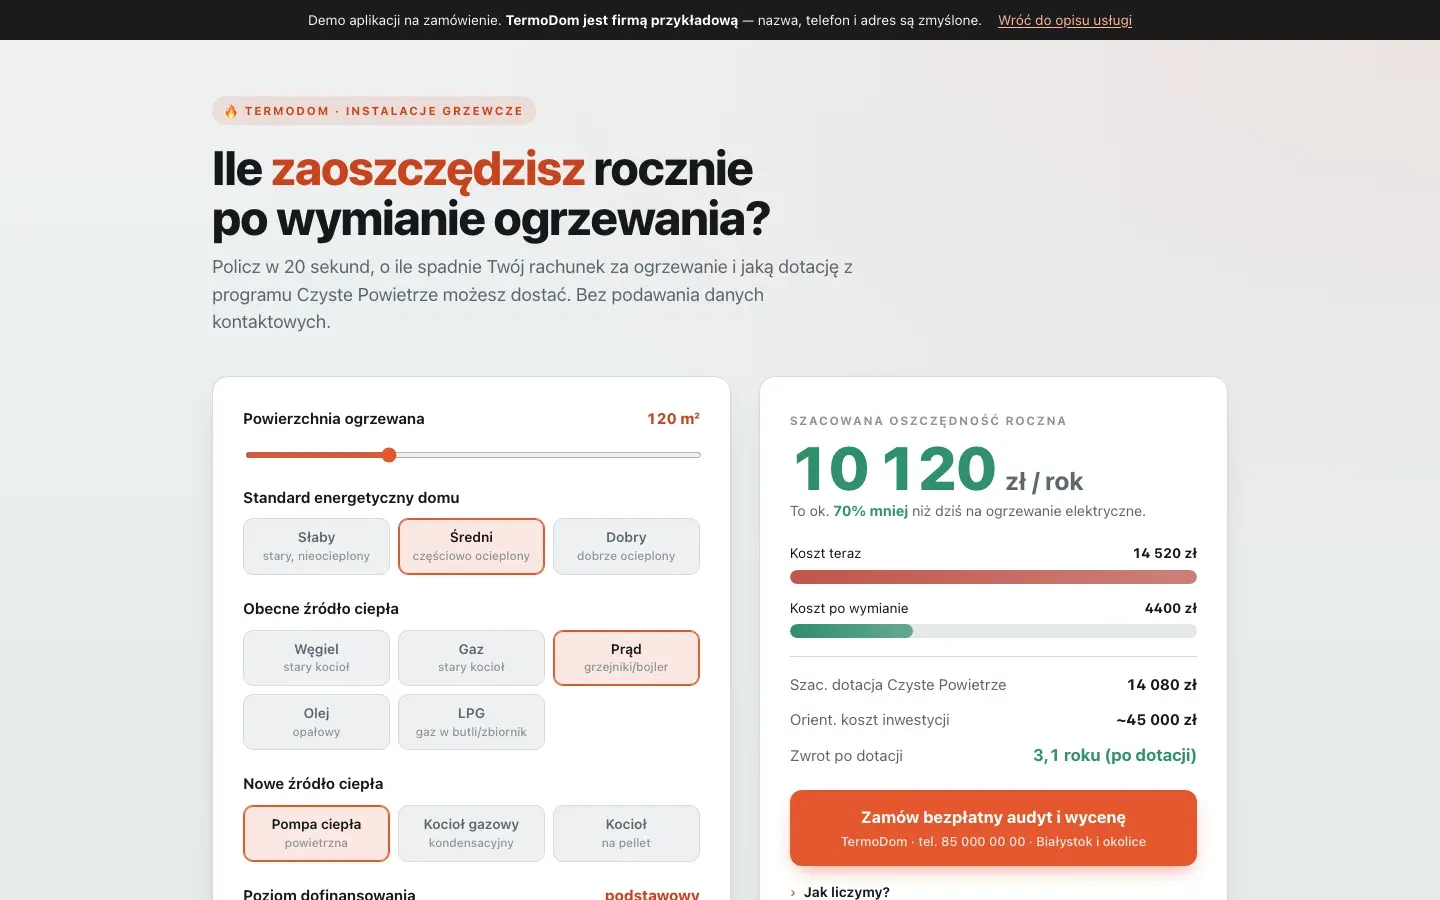Viewport: 1440px width, 900px height.
Task: Click the 120 m² area value
Action: pos(673,419)
